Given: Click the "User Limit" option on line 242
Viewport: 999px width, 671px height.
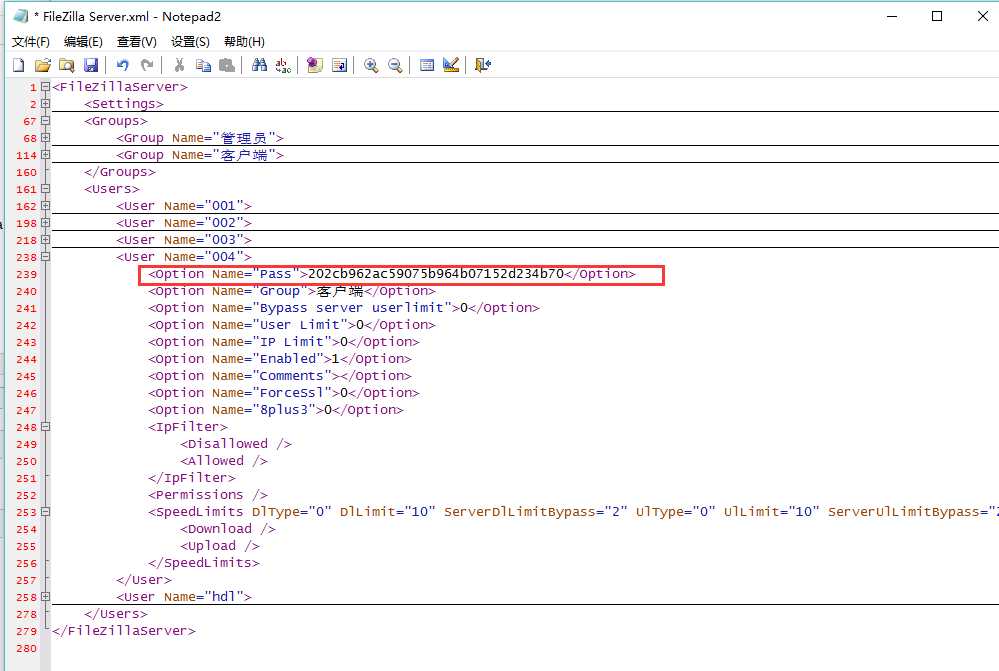Looking at the screenshot, I should (x=292, y=325).
